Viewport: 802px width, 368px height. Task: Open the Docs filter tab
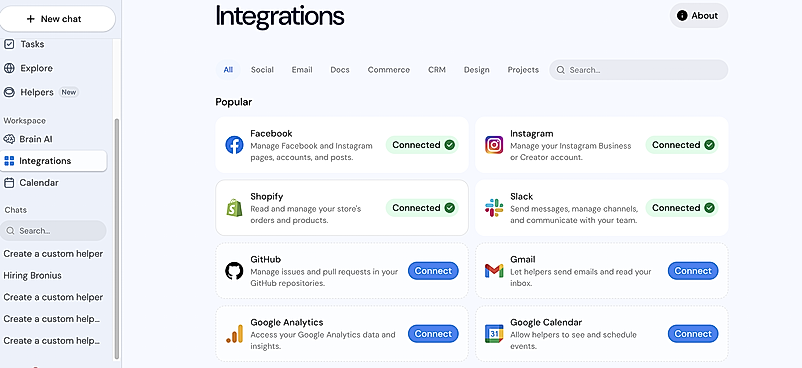tap(340, 70)
